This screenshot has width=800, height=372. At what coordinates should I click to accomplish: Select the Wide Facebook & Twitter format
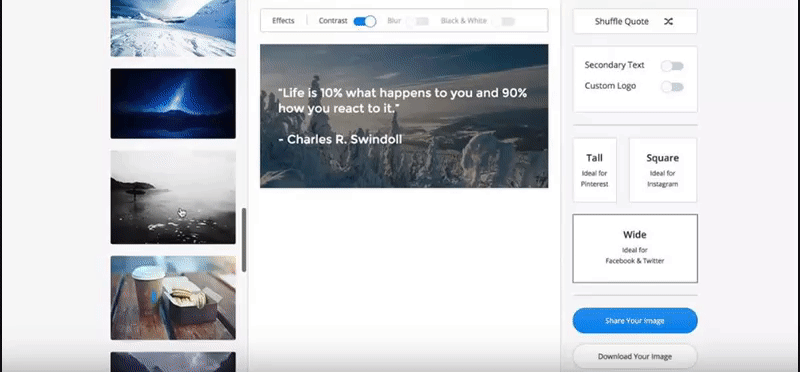click(635, 249)
